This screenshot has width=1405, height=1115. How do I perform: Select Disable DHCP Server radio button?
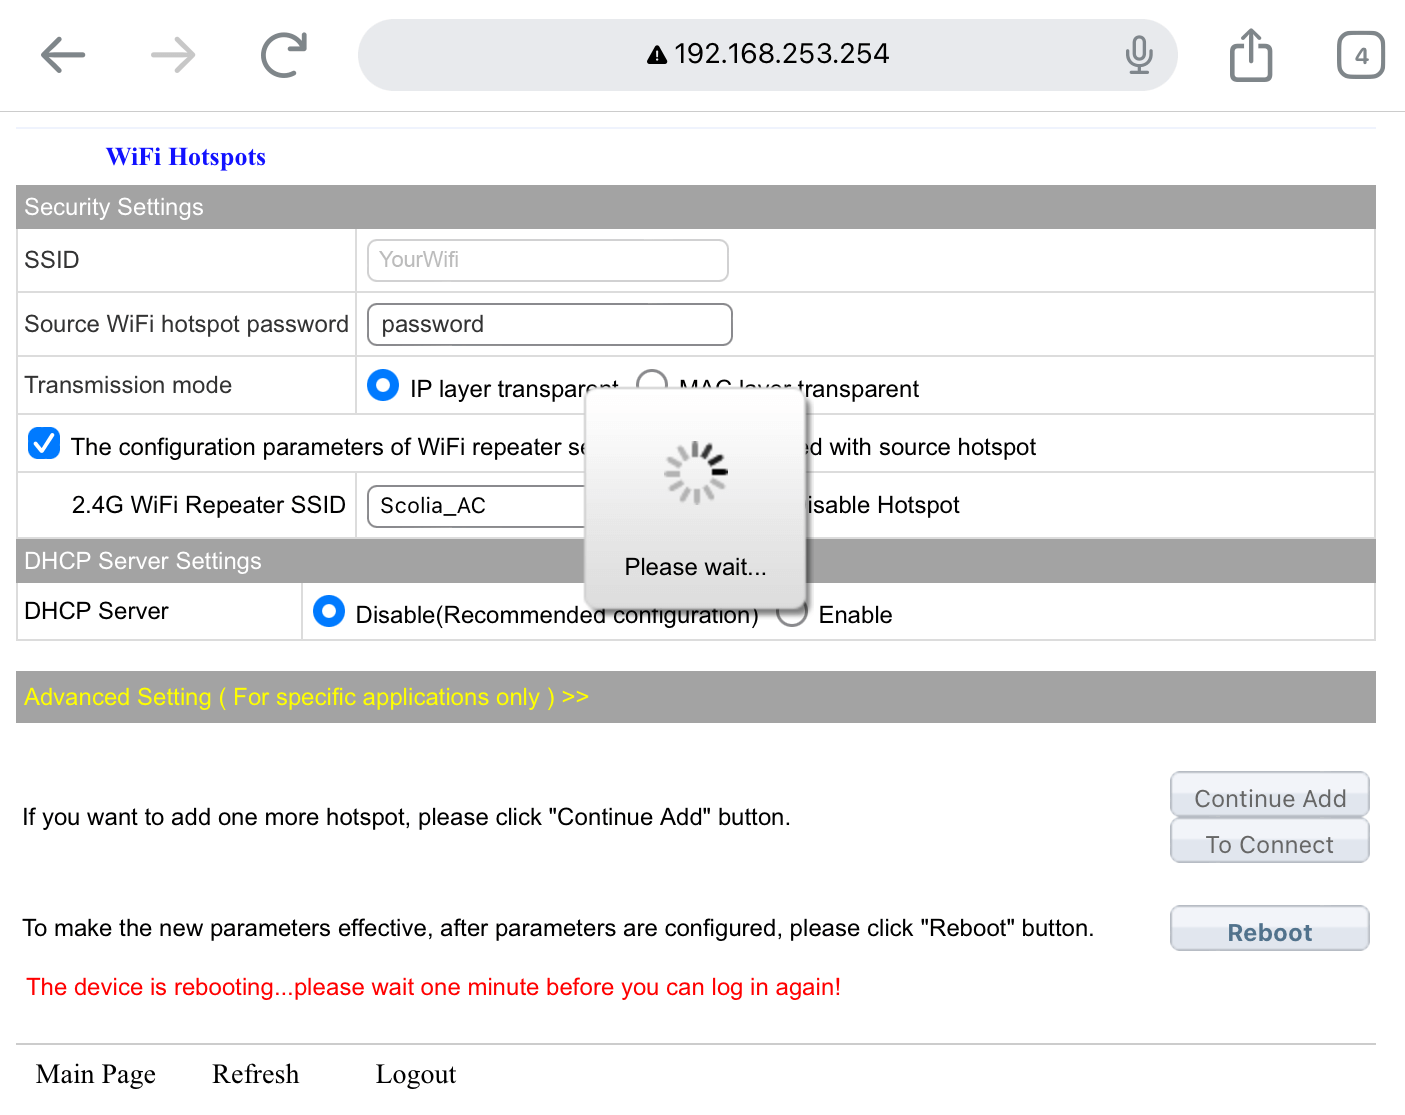[x=329, y=611]
